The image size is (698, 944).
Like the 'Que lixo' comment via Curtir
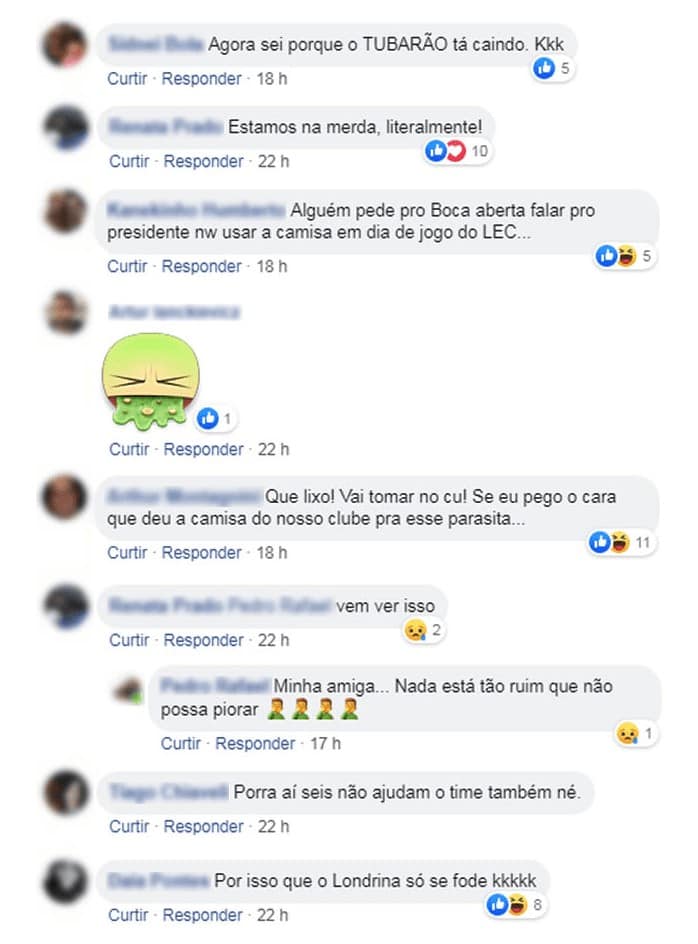click(x=127, y=553)
